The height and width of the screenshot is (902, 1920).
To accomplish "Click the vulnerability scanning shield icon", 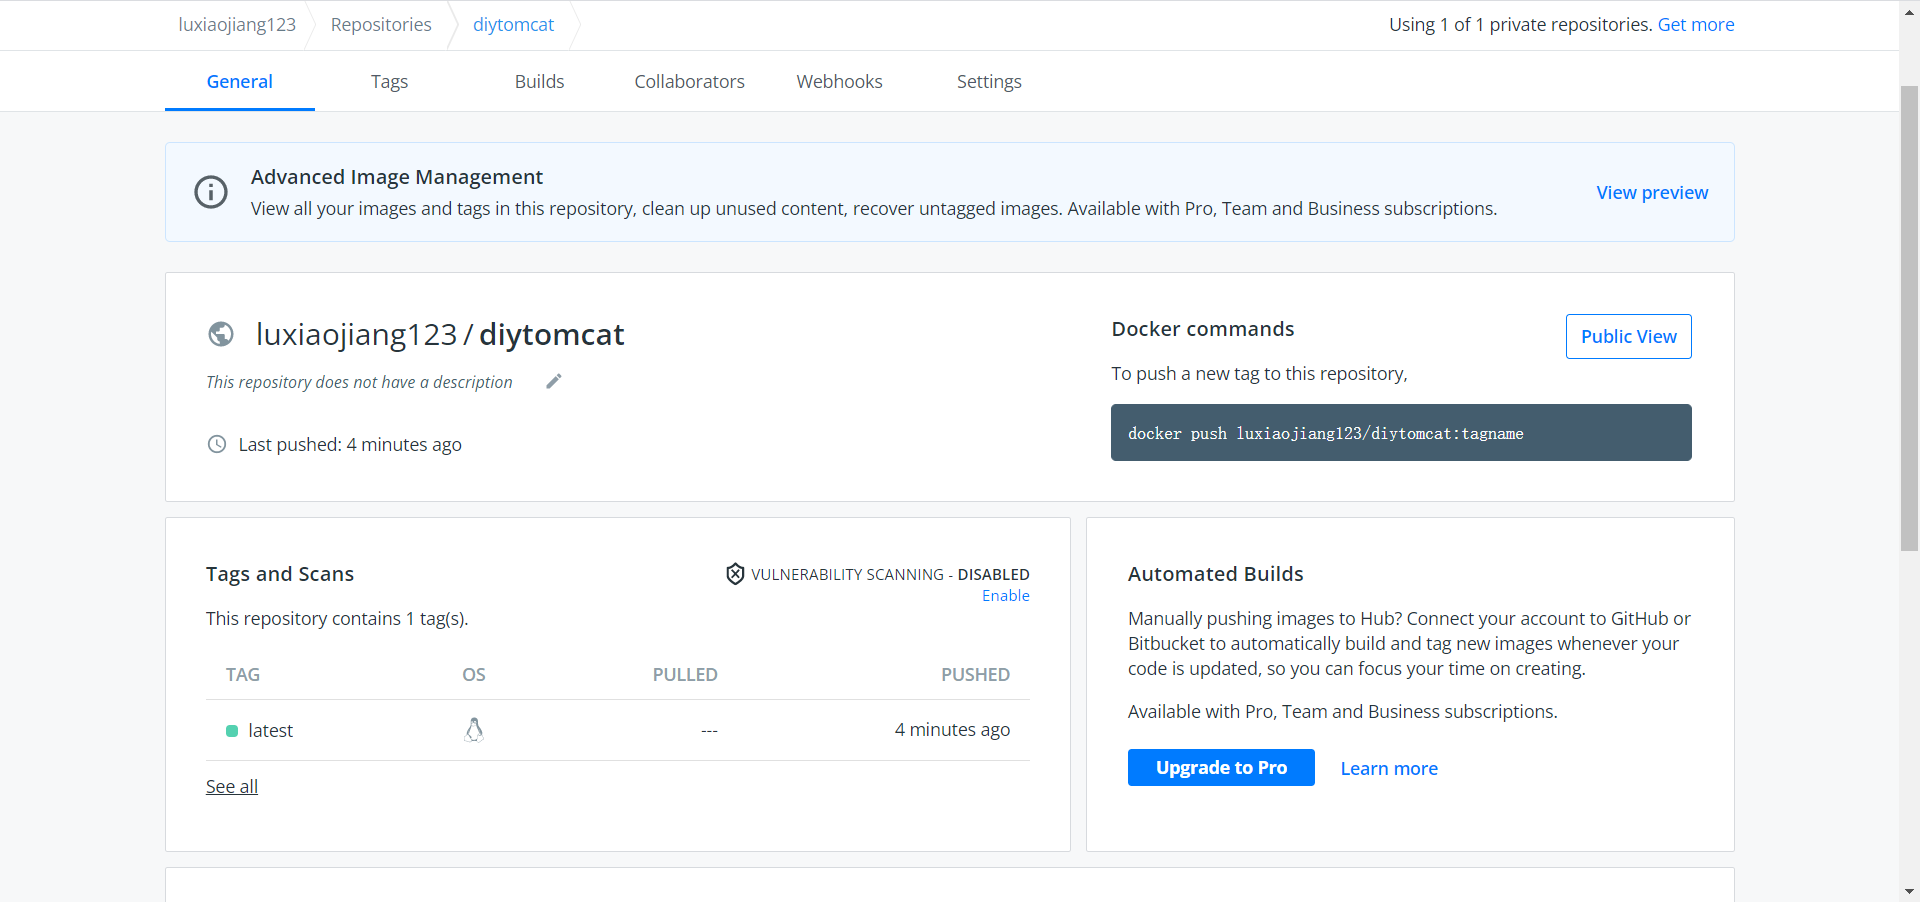I will pos(735,574).
